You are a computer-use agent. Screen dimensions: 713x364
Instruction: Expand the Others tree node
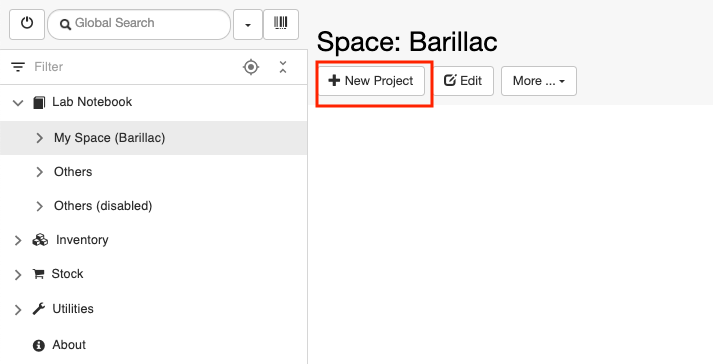(40, 172)
